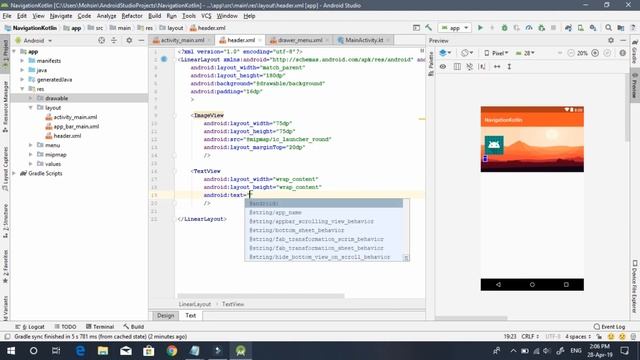
Task: Click the Clear Constraints icon in preview toolbar
Action: click(470, 67)
